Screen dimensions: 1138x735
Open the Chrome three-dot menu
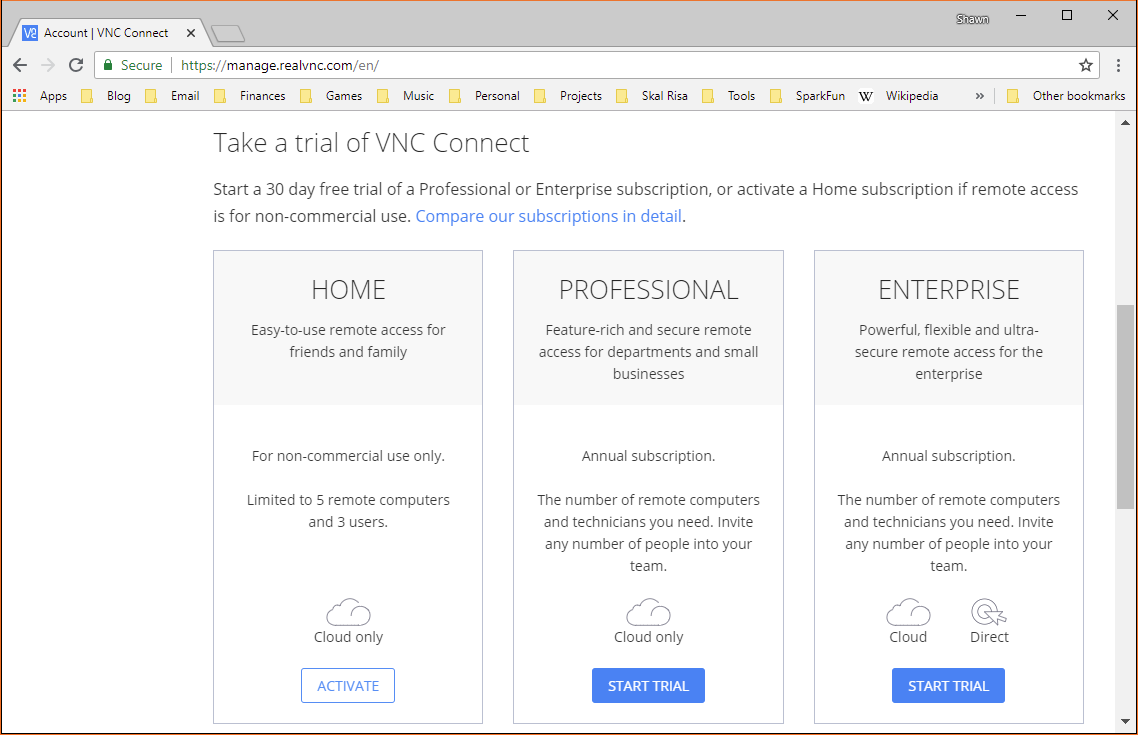point(1118,65)
